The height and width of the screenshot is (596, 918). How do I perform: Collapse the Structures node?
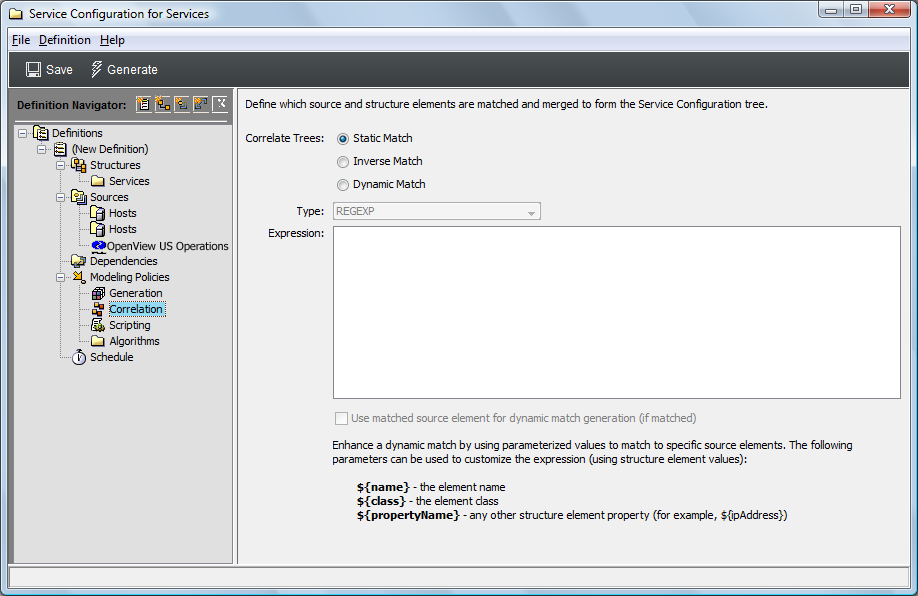[60, 165]
